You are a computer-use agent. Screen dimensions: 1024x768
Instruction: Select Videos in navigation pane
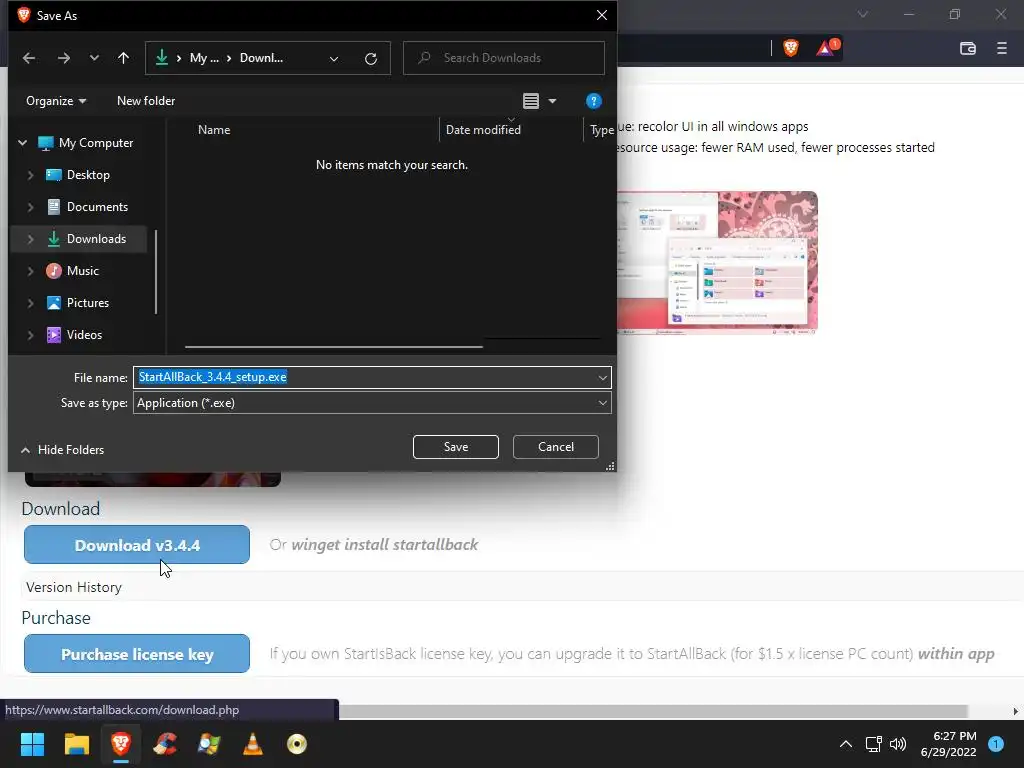click(84, 335)
